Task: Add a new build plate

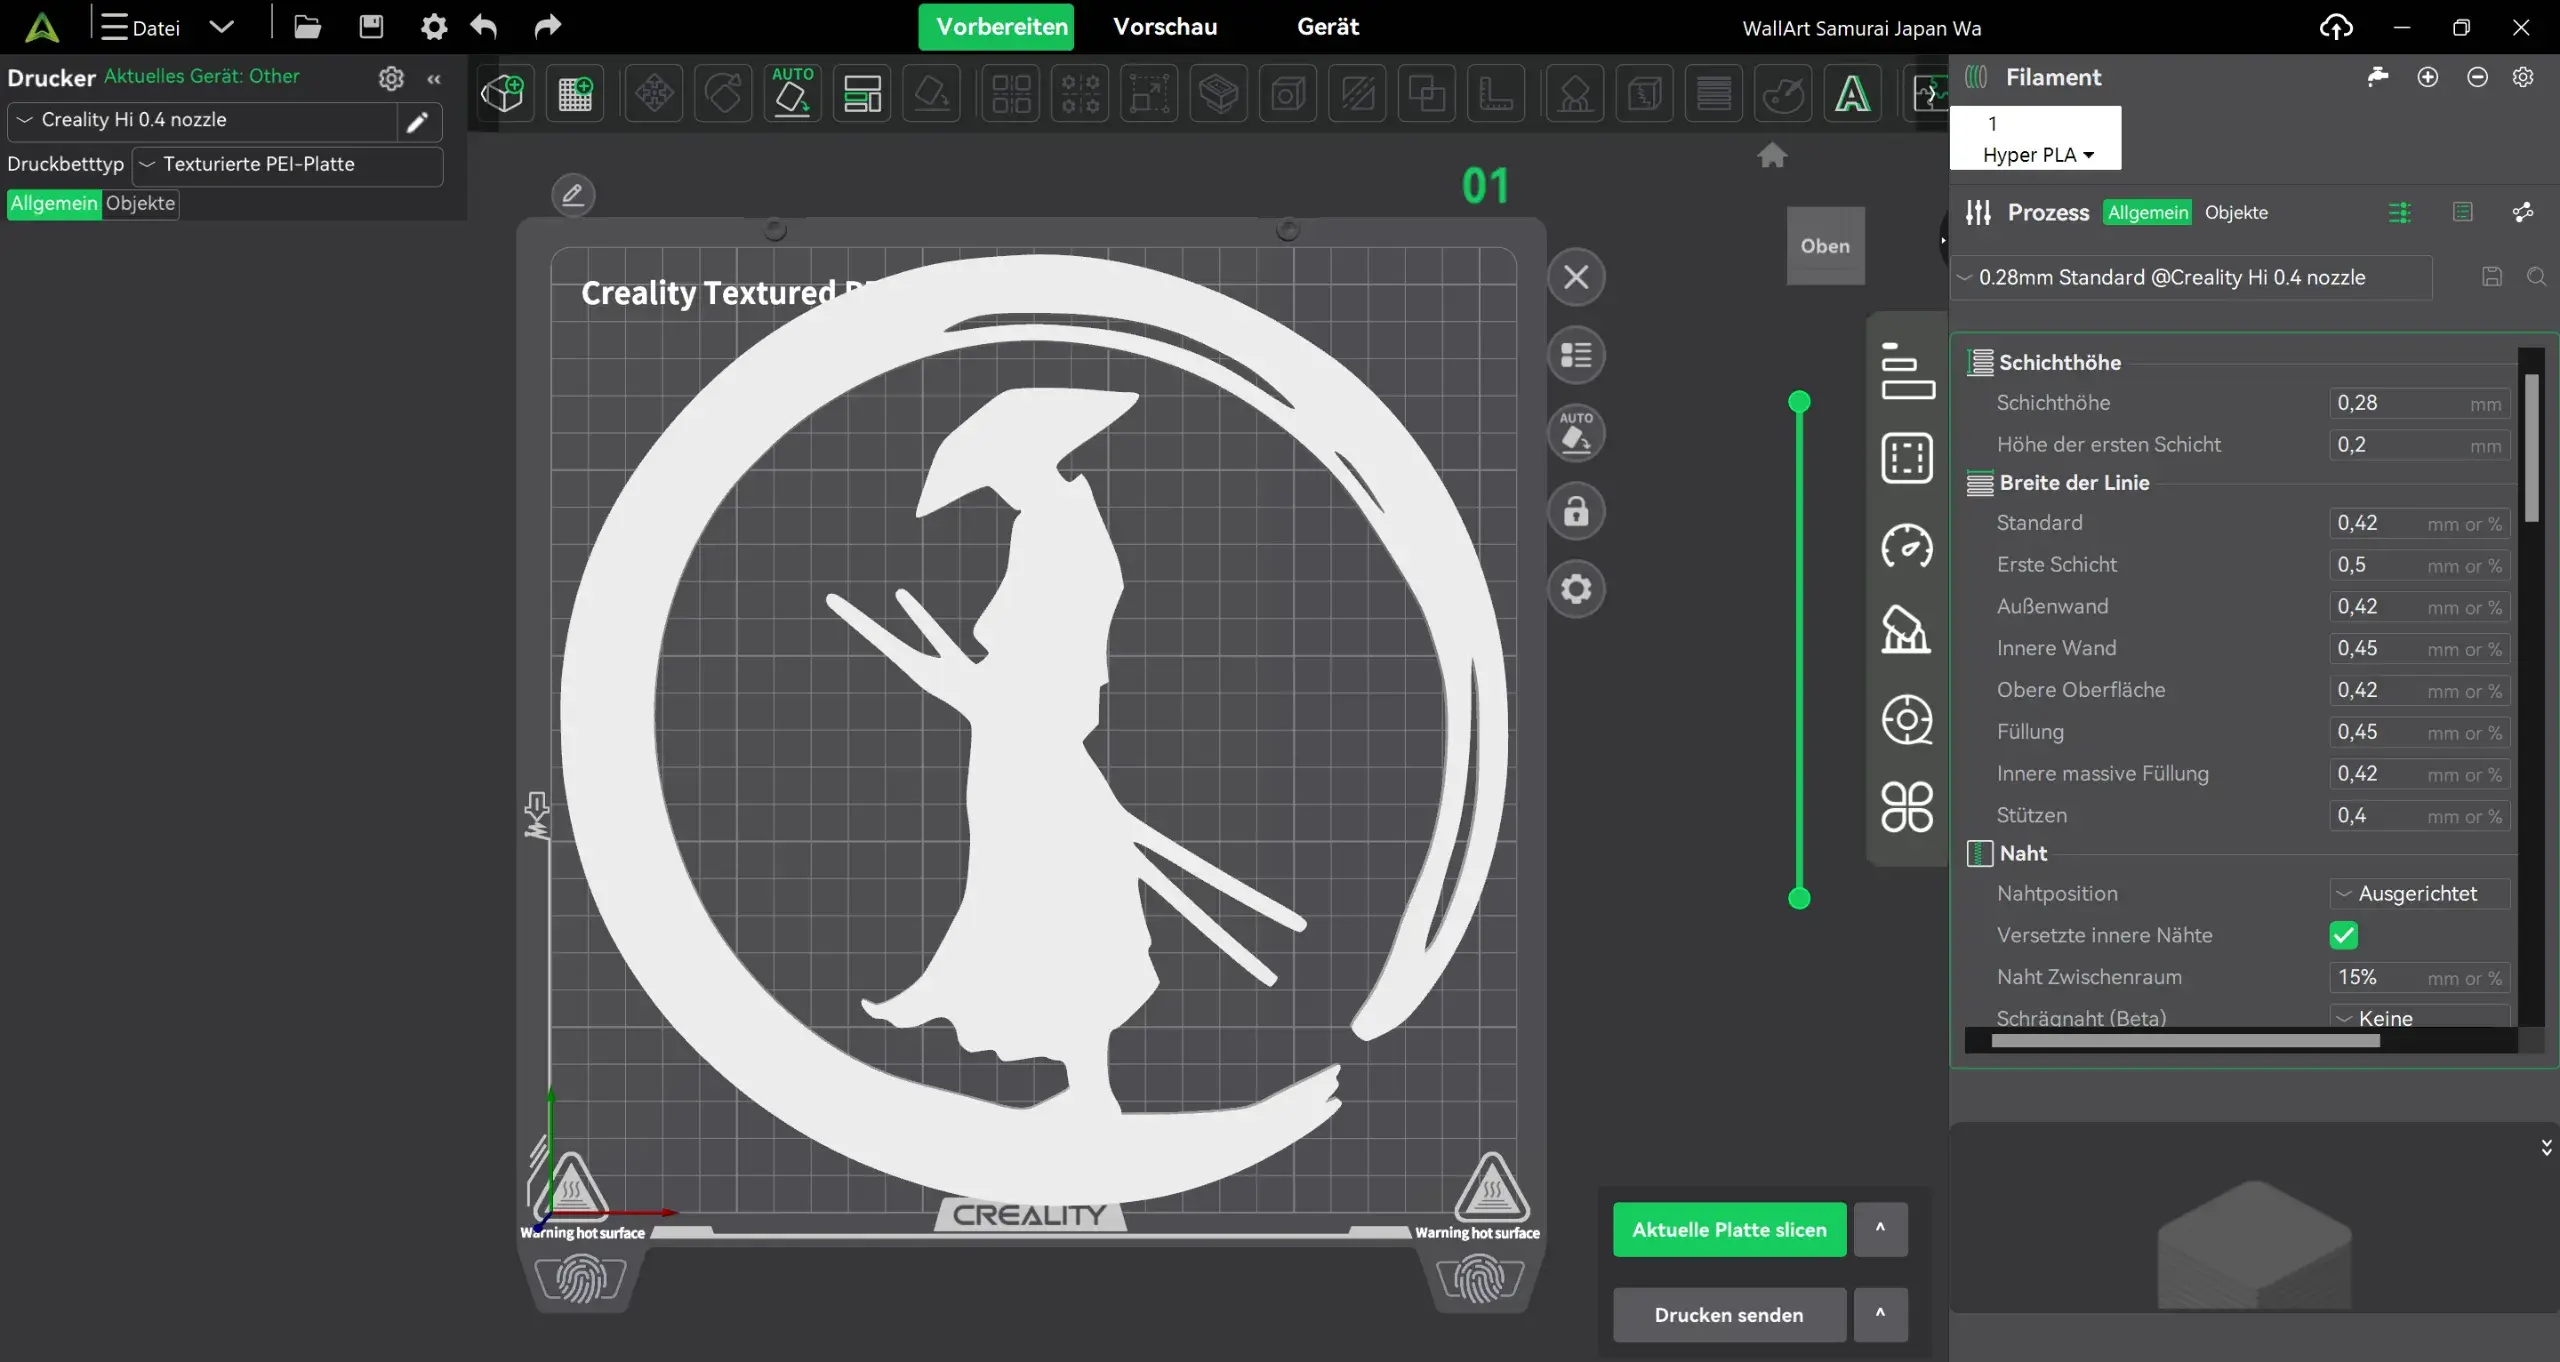Action: tap(575, 94)
